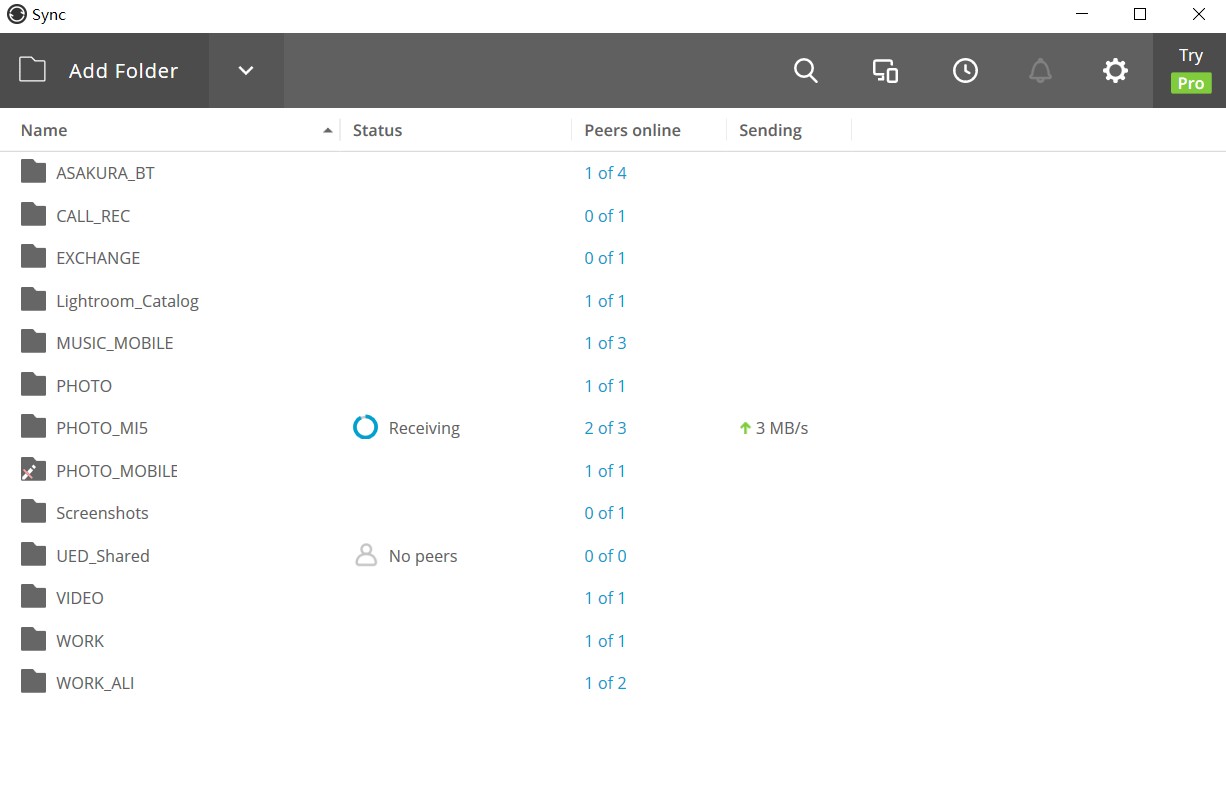Screen dimensions: 1226x805
Task: Click the Receiving status text
Action: tap(424, 429)
